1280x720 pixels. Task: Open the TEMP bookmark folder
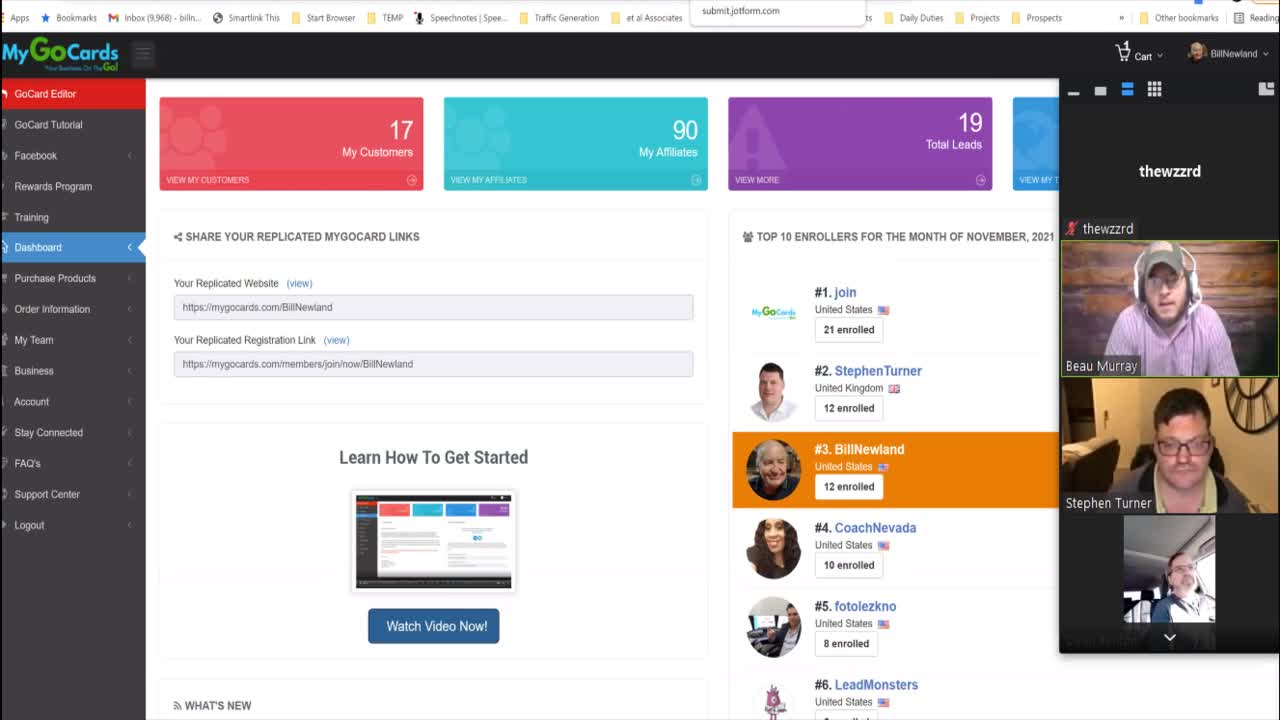point(386,18)
